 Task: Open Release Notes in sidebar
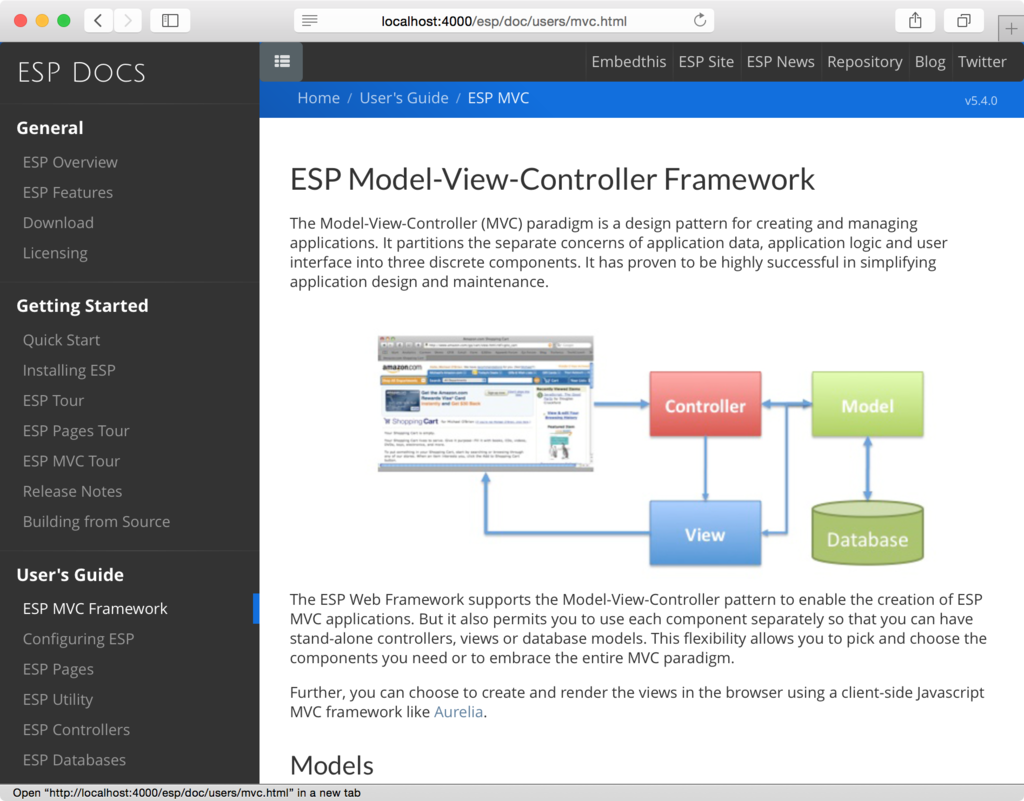[72, 492]
